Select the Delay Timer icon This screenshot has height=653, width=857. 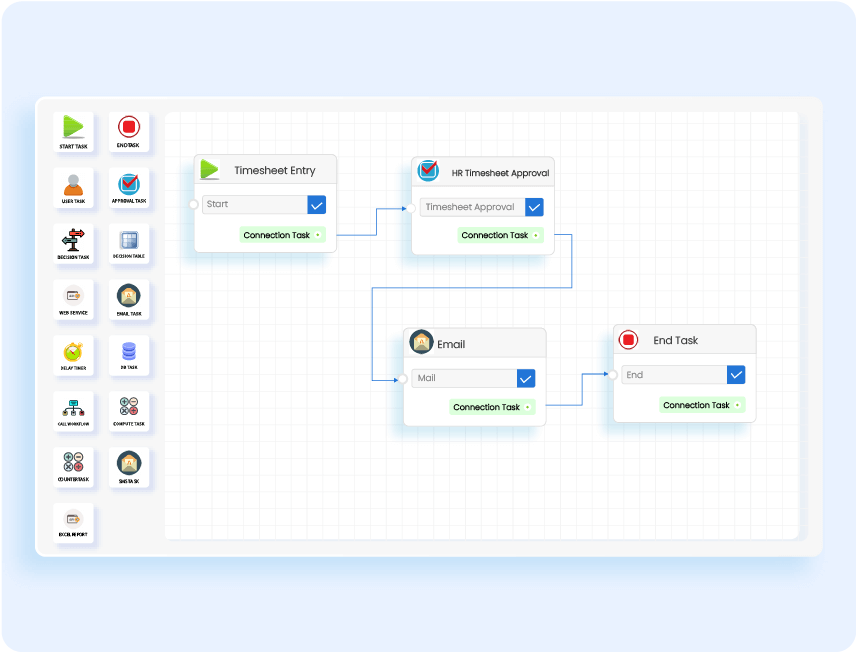click(73, 352)
